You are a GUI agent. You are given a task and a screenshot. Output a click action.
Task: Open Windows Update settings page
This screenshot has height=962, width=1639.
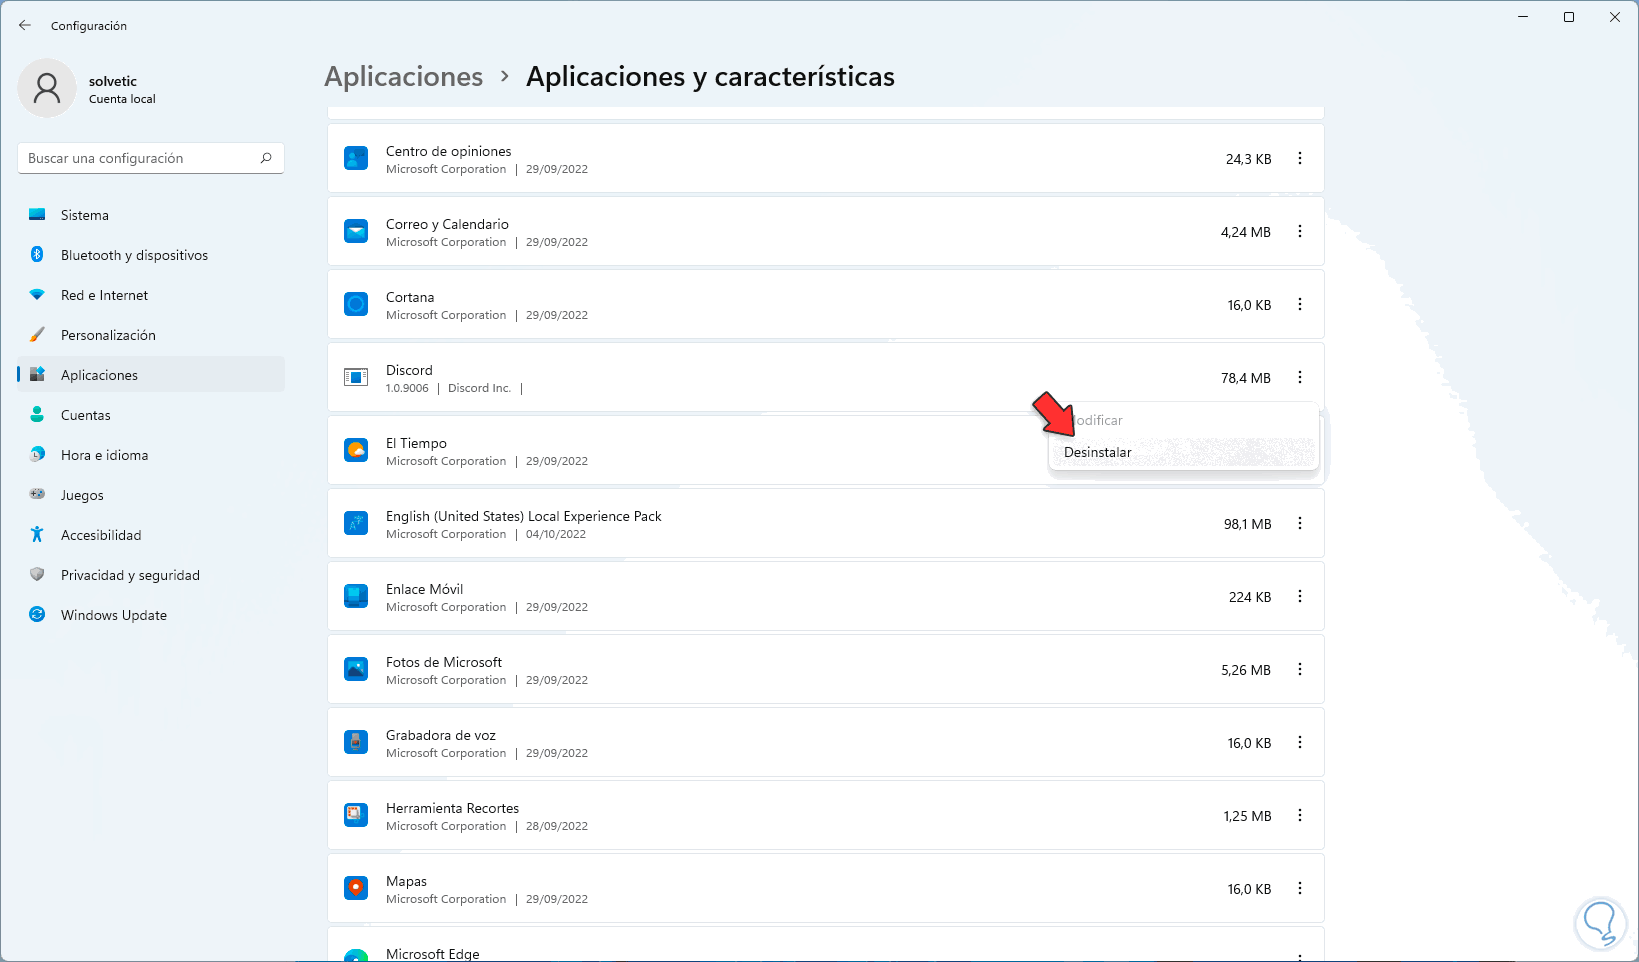151,615
